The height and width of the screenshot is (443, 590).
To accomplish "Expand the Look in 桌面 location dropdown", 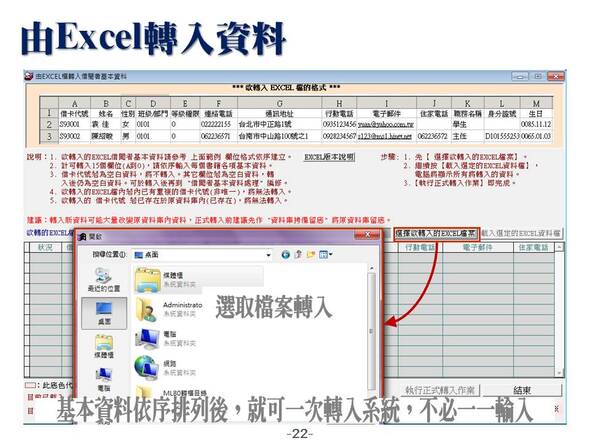I will coord(268,255).
